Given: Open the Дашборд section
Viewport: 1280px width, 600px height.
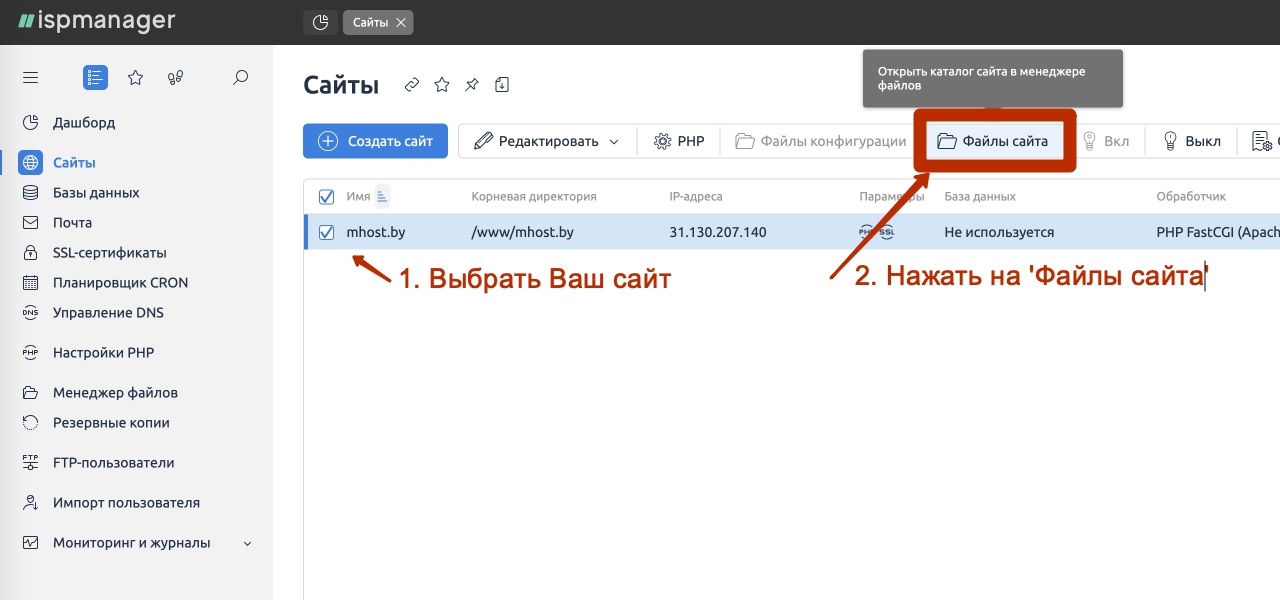Looking at the screenshot, I should tap(86, 122).
